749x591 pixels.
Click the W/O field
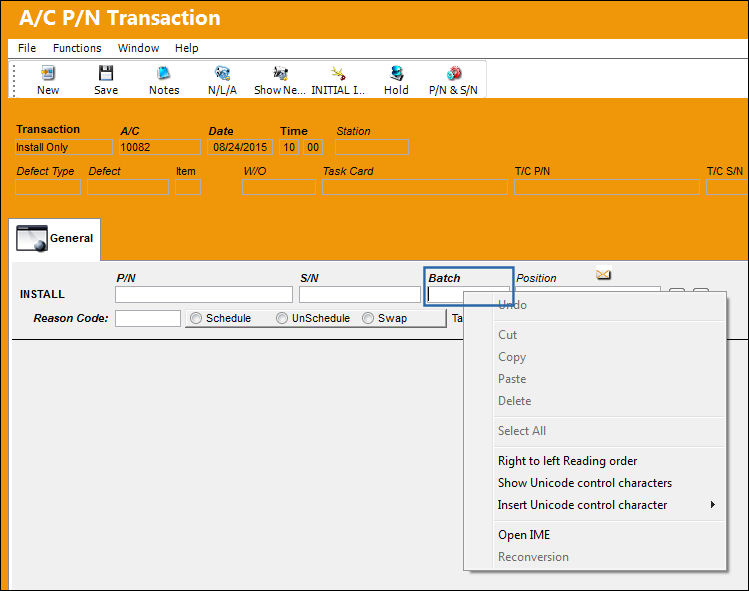[278, 187]
